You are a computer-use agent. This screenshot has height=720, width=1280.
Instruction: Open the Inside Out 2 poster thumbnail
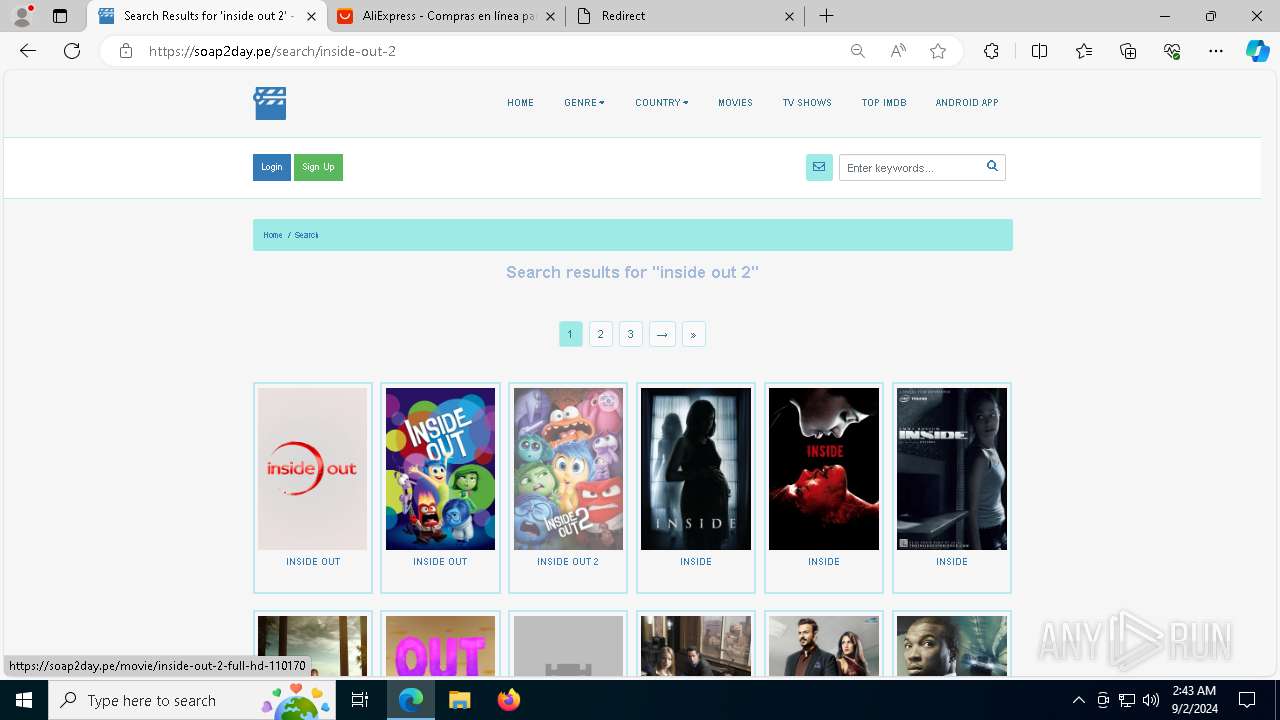click(x=568, y=469)
